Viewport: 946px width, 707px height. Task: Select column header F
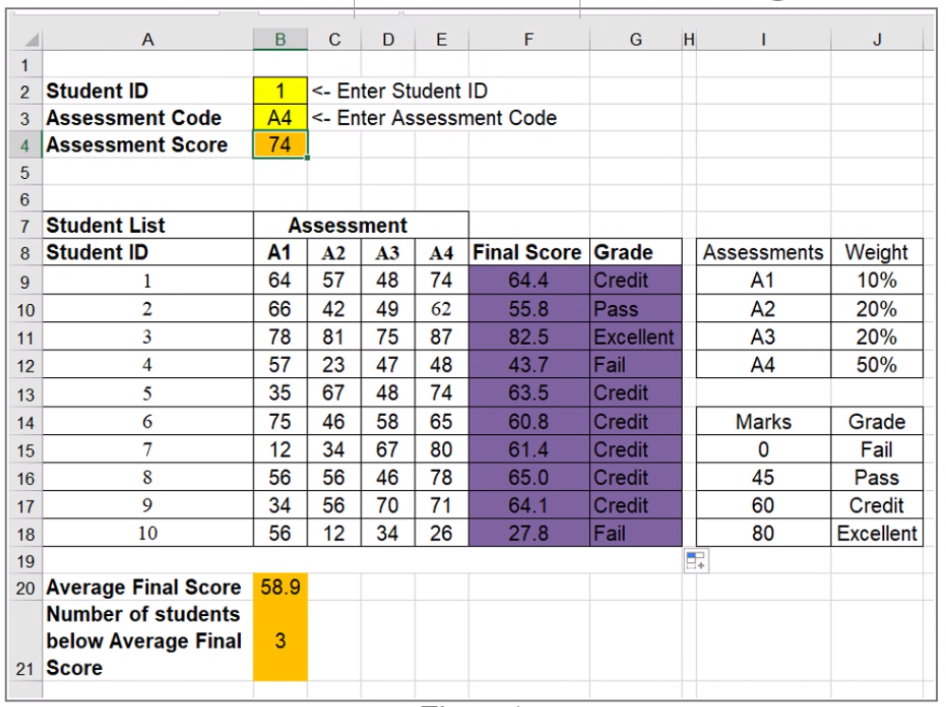tap(528, 39)
